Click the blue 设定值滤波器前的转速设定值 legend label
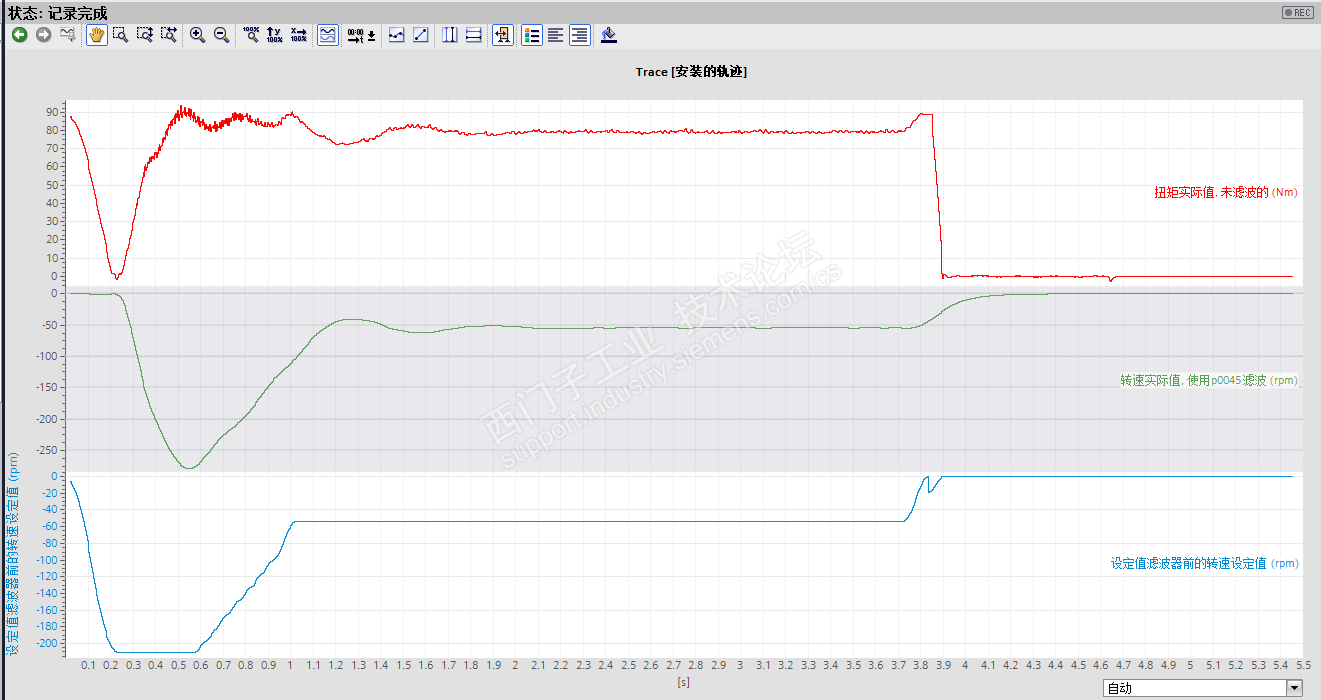Image resolution: width=1321 pixels, height=700 pixels. (x=1205, y=563)
